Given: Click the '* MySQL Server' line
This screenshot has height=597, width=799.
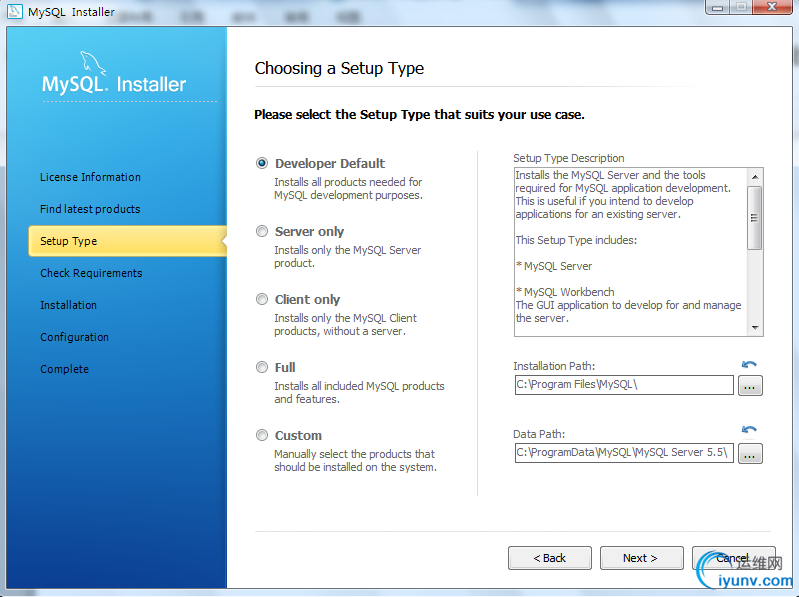Looking at the screenshot, I should [554, 266].
